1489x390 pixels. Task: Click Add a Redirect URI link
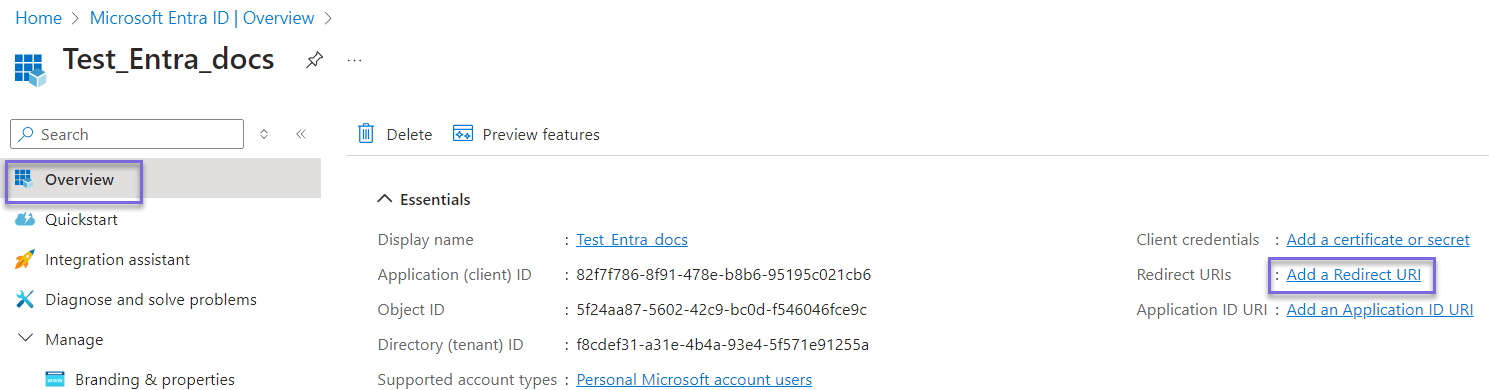pos(1353,275)
